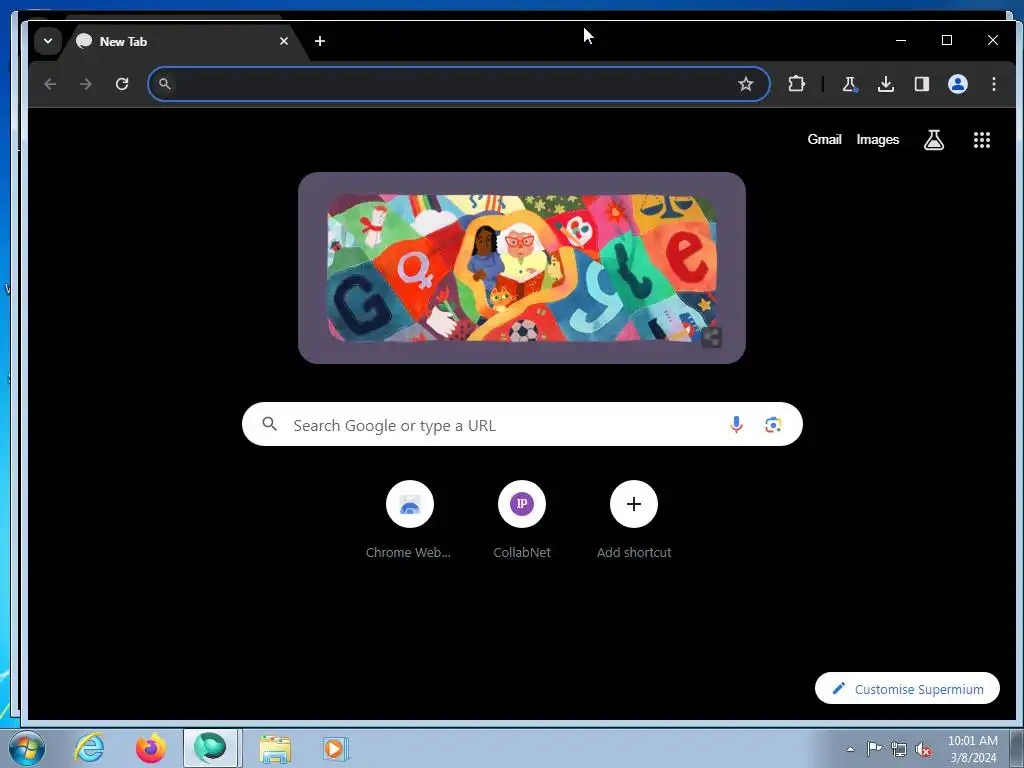Image resolution: width=1024 pixels, height=768 pixels.
Task: Reload the current page
Action: coord(122,84)
